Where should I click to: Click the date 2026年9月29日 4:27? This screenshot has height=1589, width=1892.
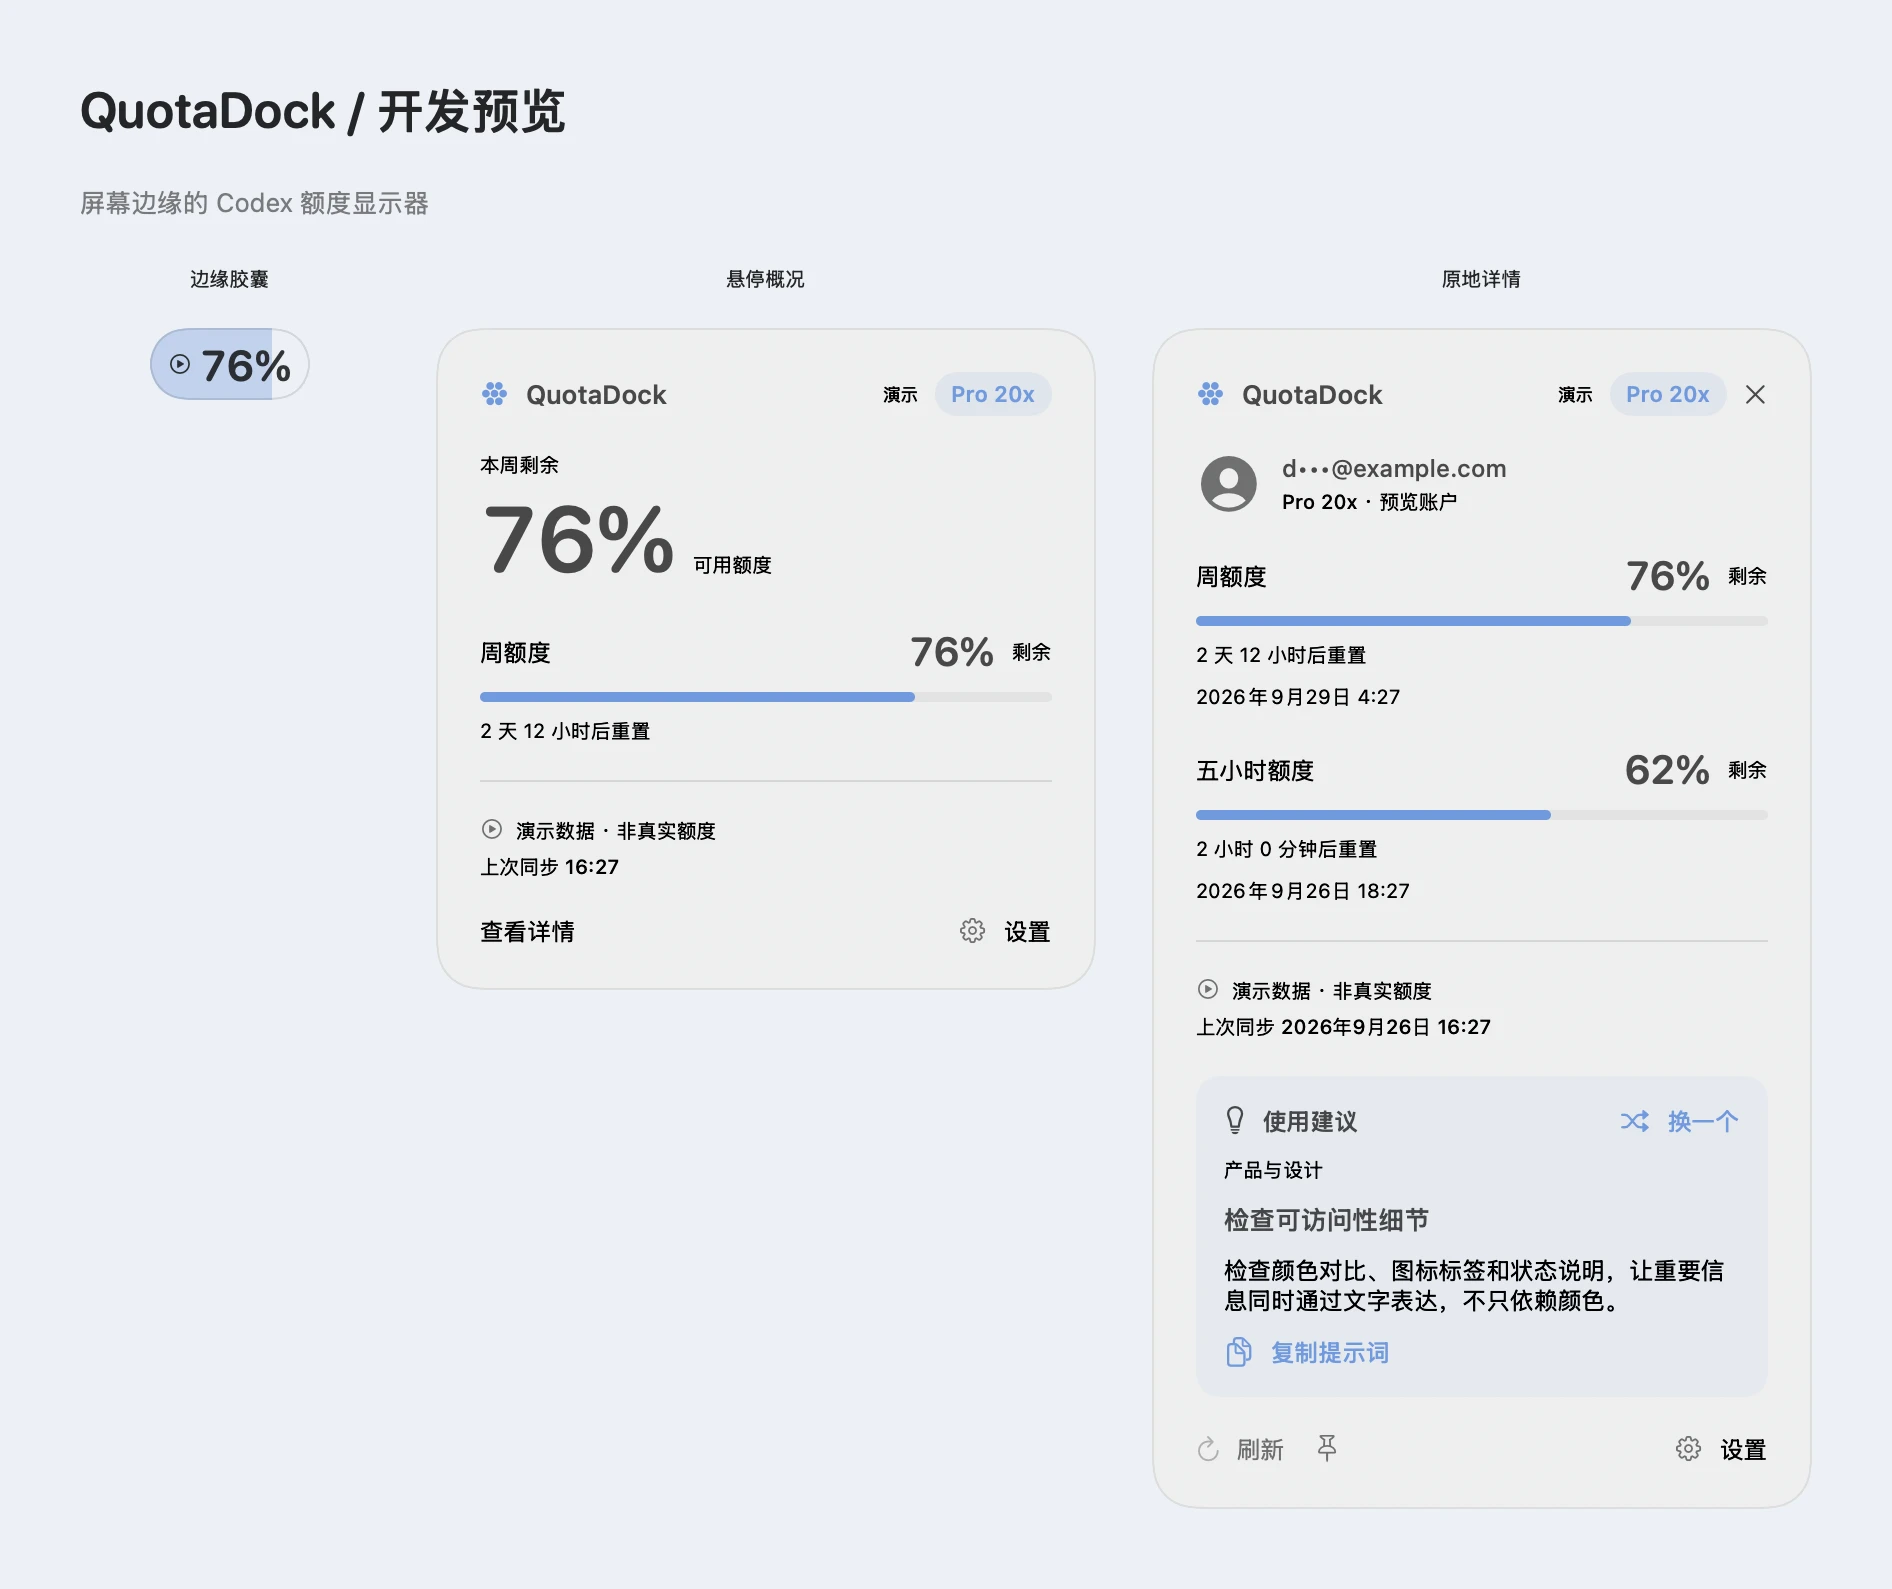1298,697
